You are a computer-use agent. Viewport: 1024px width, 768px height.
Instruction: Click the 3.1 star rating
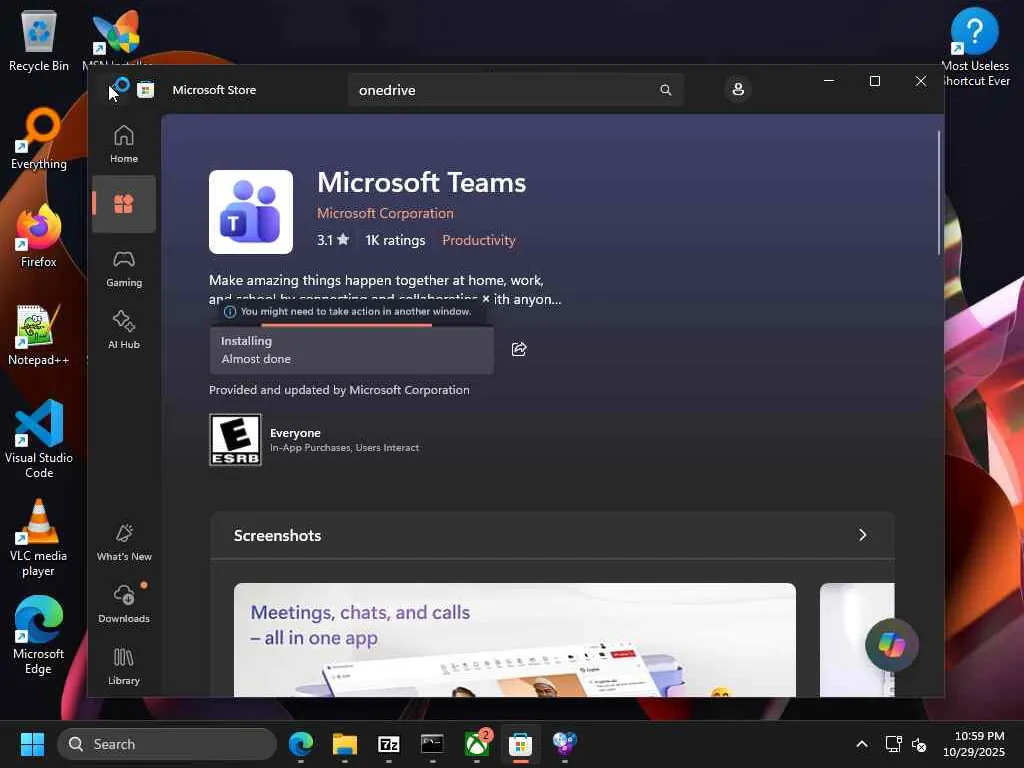[333, 240]
